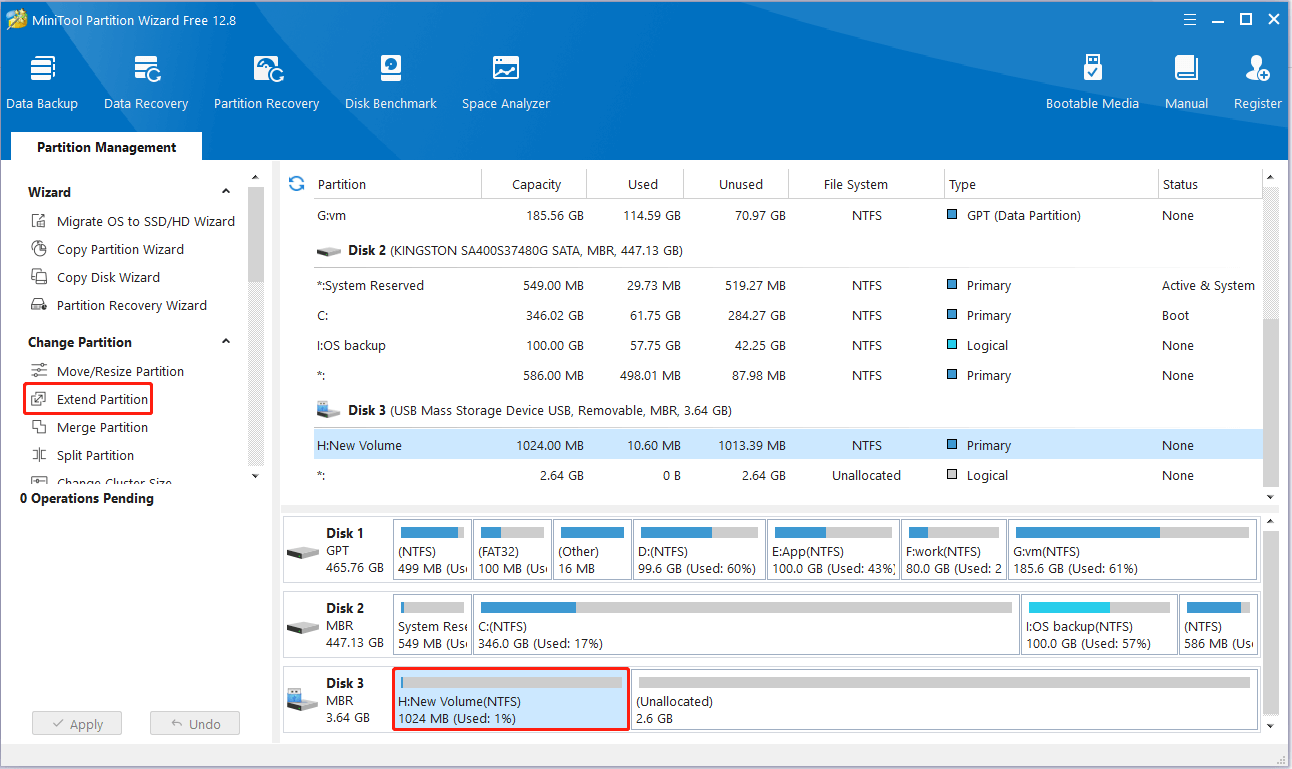
Task: Select D:(NTFS) block in Disk 1 map
Action: click(x=700, y=549)
